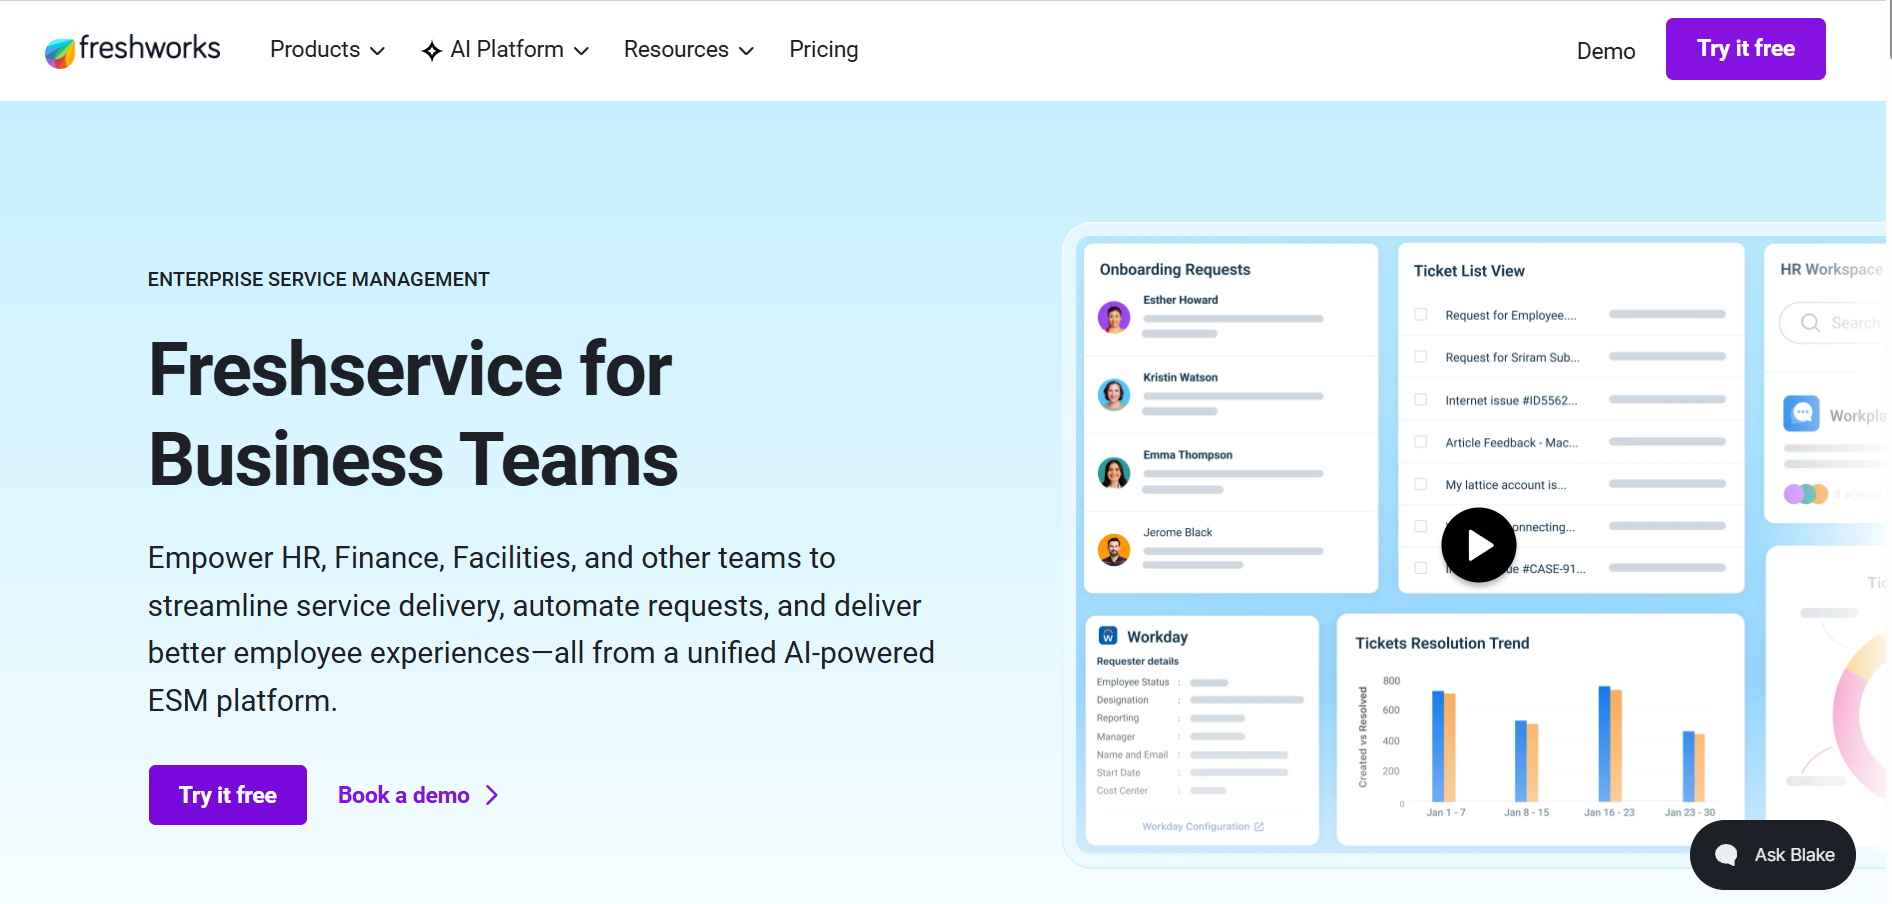Image resolution: width=1892 pixels, height=904 pixels.
Task: Click the Internet issue #ID5562 ticket text
Action: coord(1511,400)
